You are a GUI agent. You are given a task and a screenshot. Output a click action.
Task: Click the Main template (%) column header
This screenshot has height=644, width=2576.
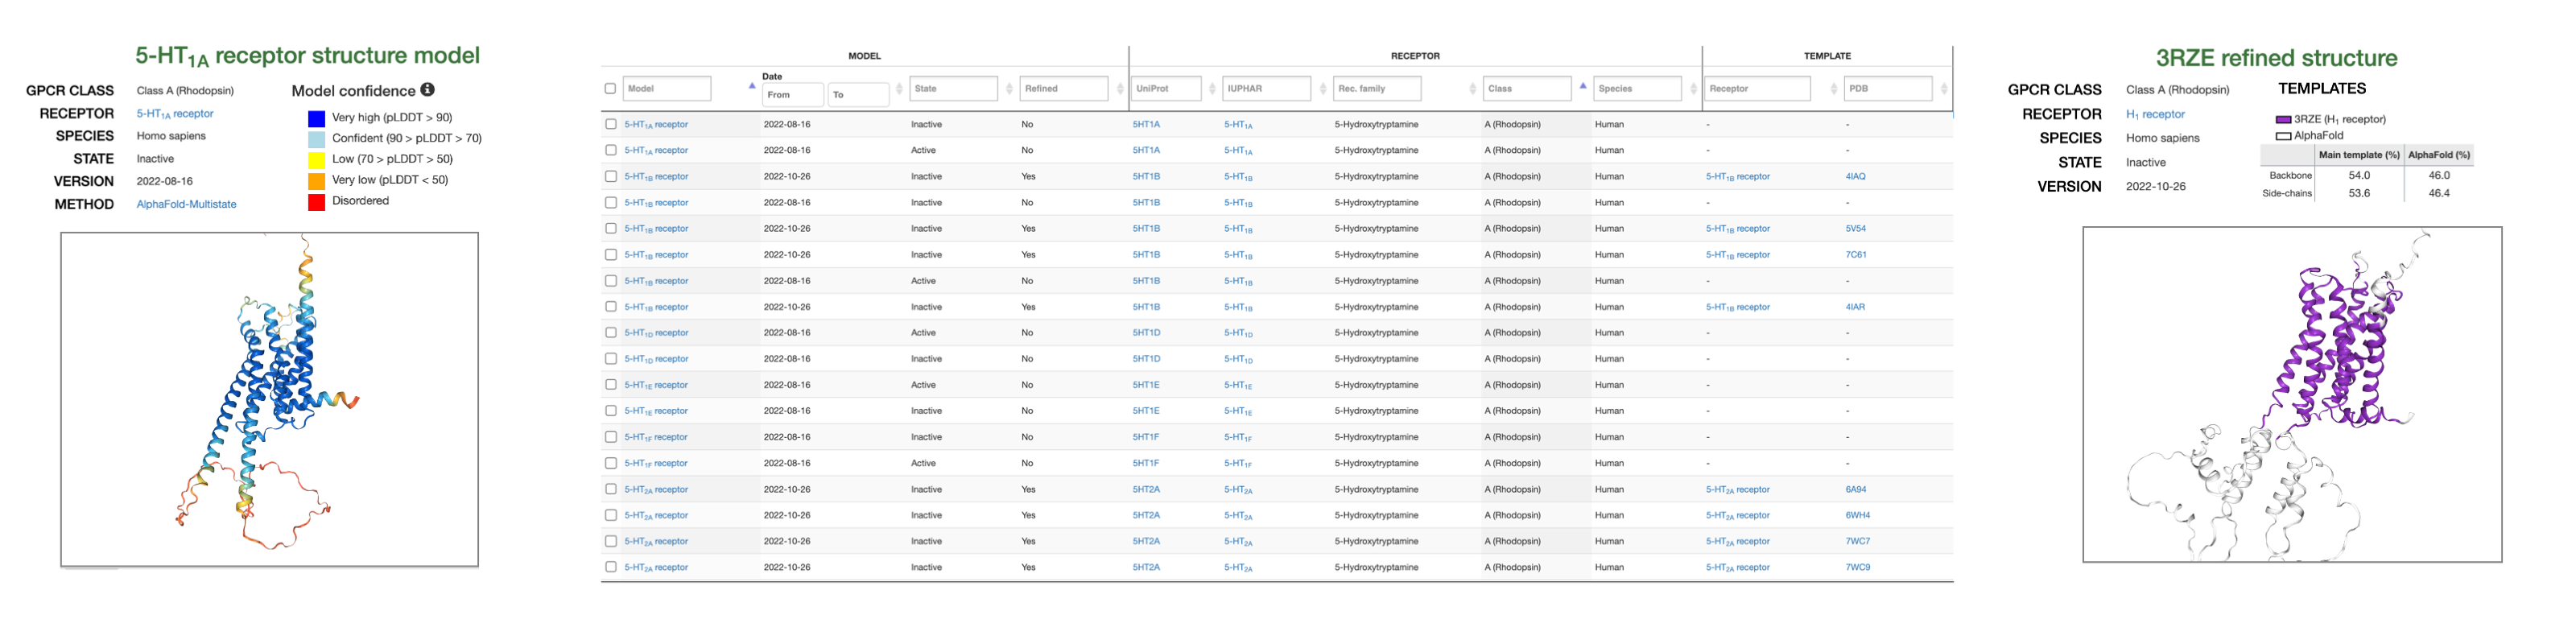point(2359,155)
